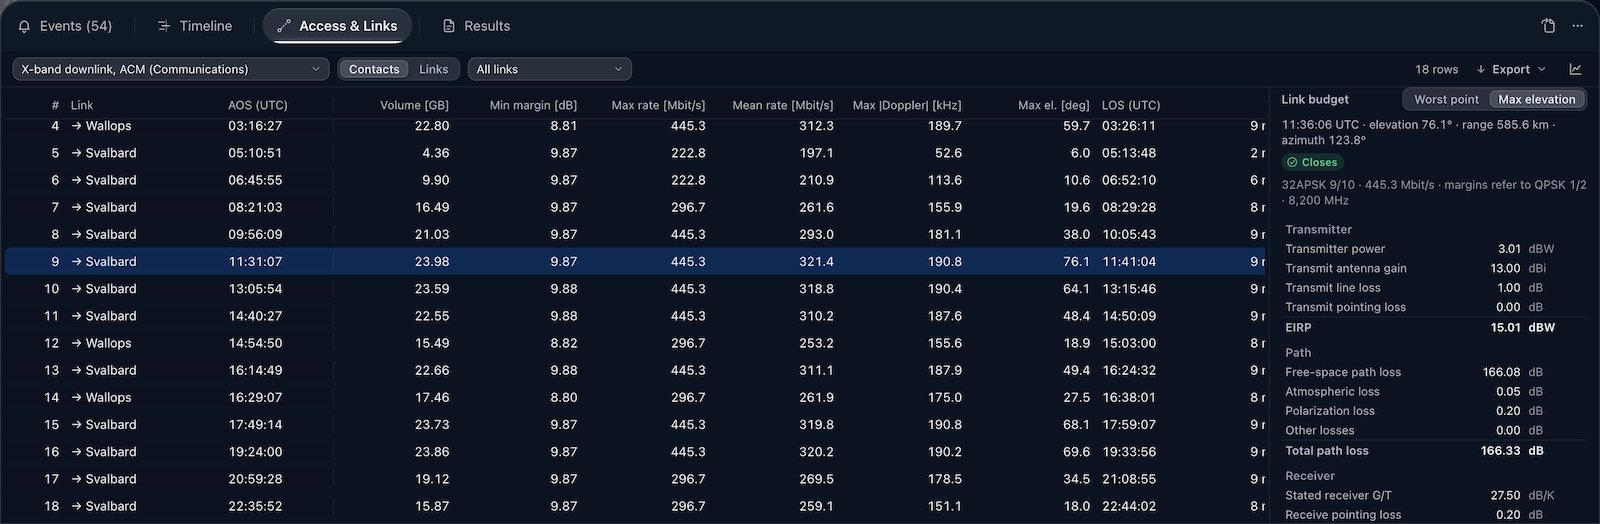
Task: Click Transmit antenna gain 13.00 value
Action: click(x=1505, y=268)
